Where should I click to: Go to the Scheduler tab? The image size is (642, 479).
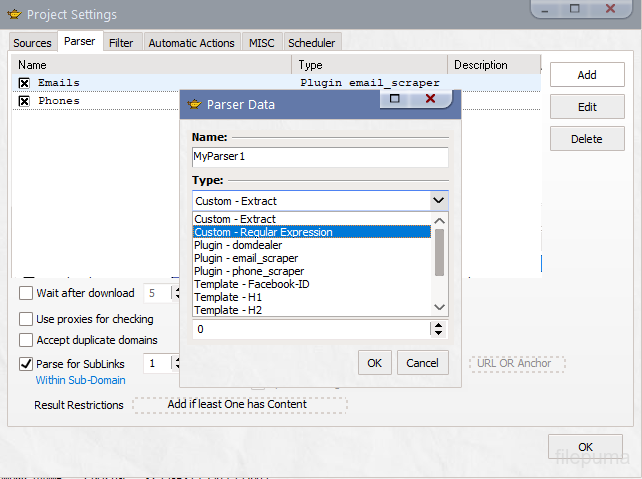click(312, 43)
